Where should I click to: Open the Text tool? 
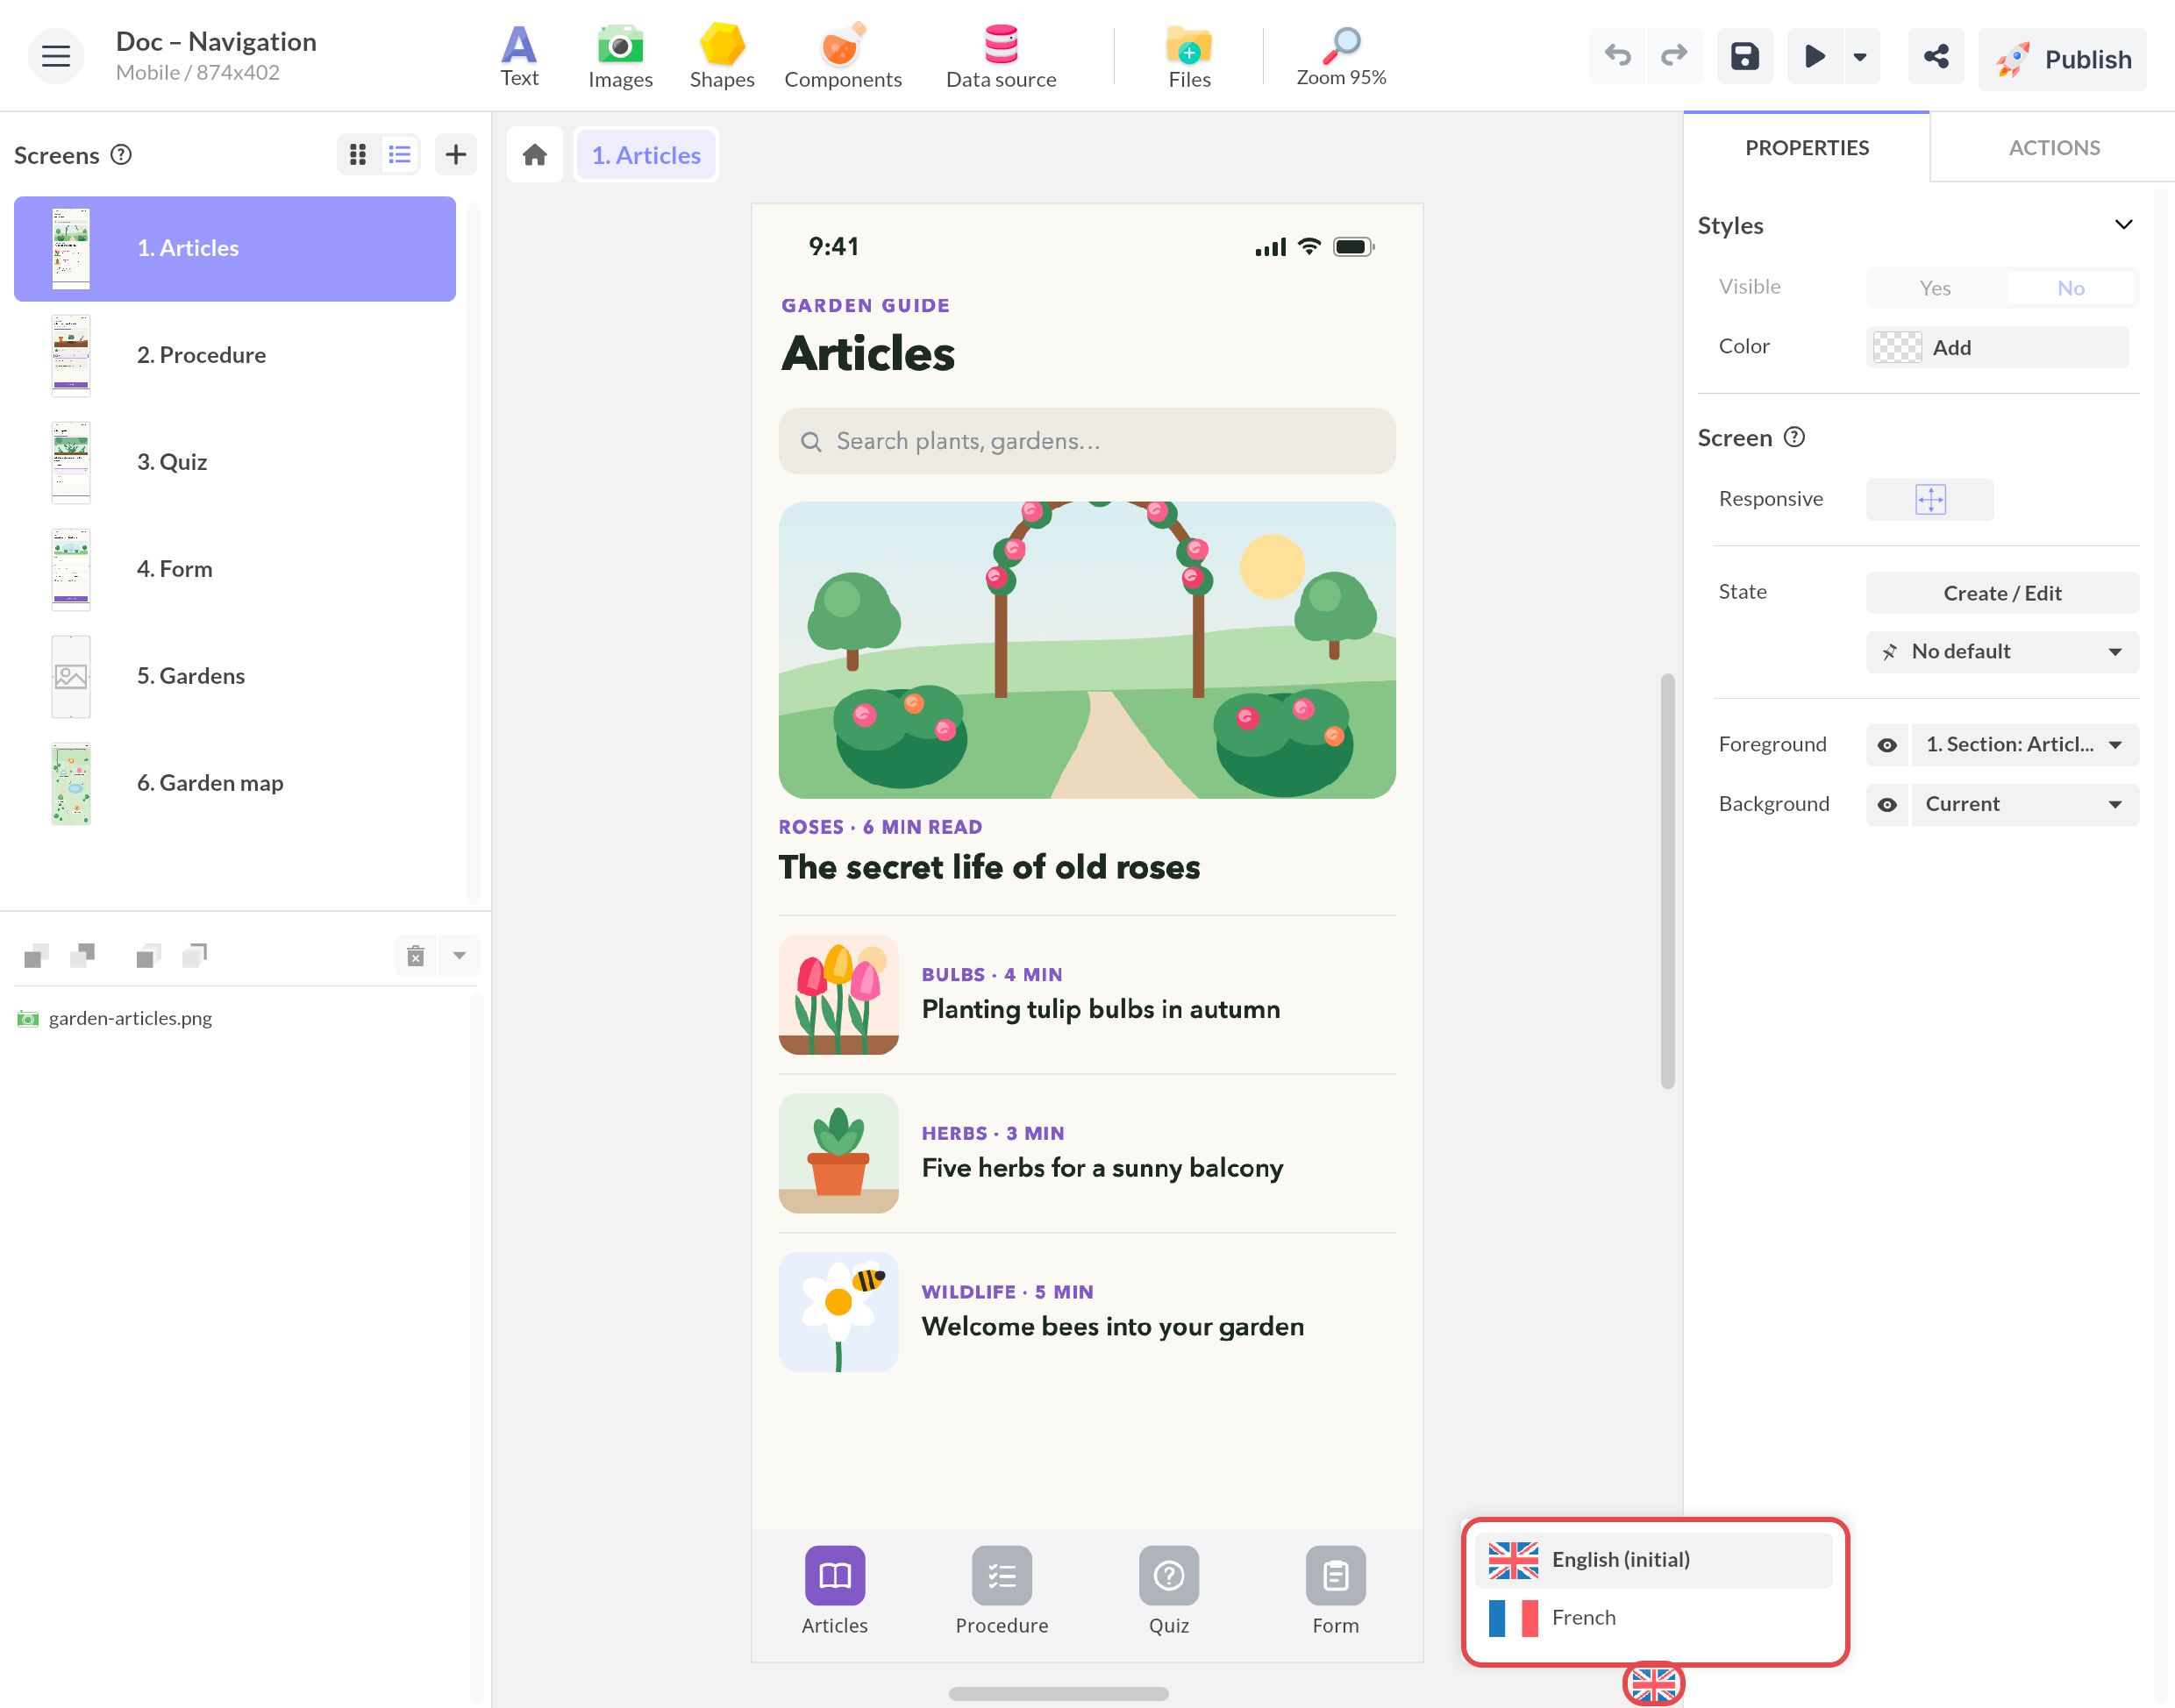tap(519, 57)
